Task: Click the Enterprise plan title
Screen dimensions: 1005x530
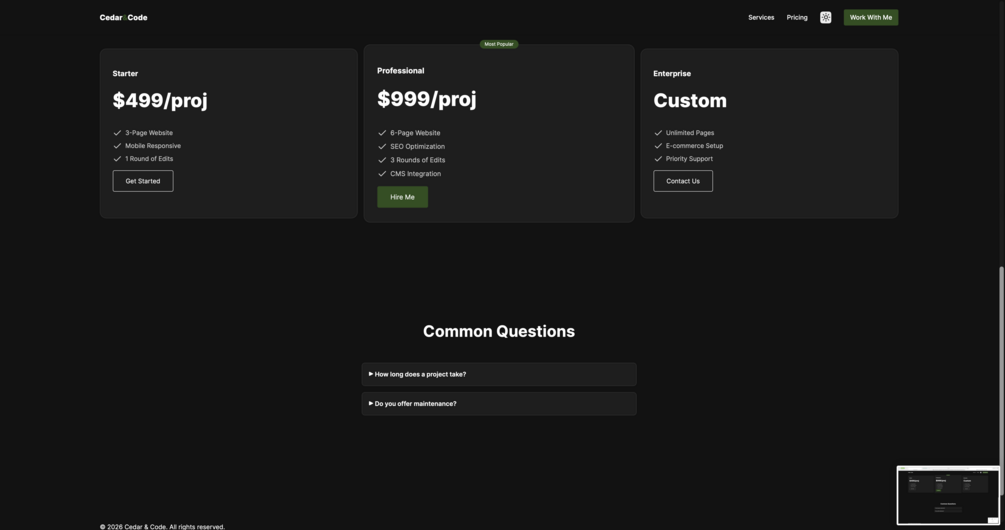Action: 672,74
